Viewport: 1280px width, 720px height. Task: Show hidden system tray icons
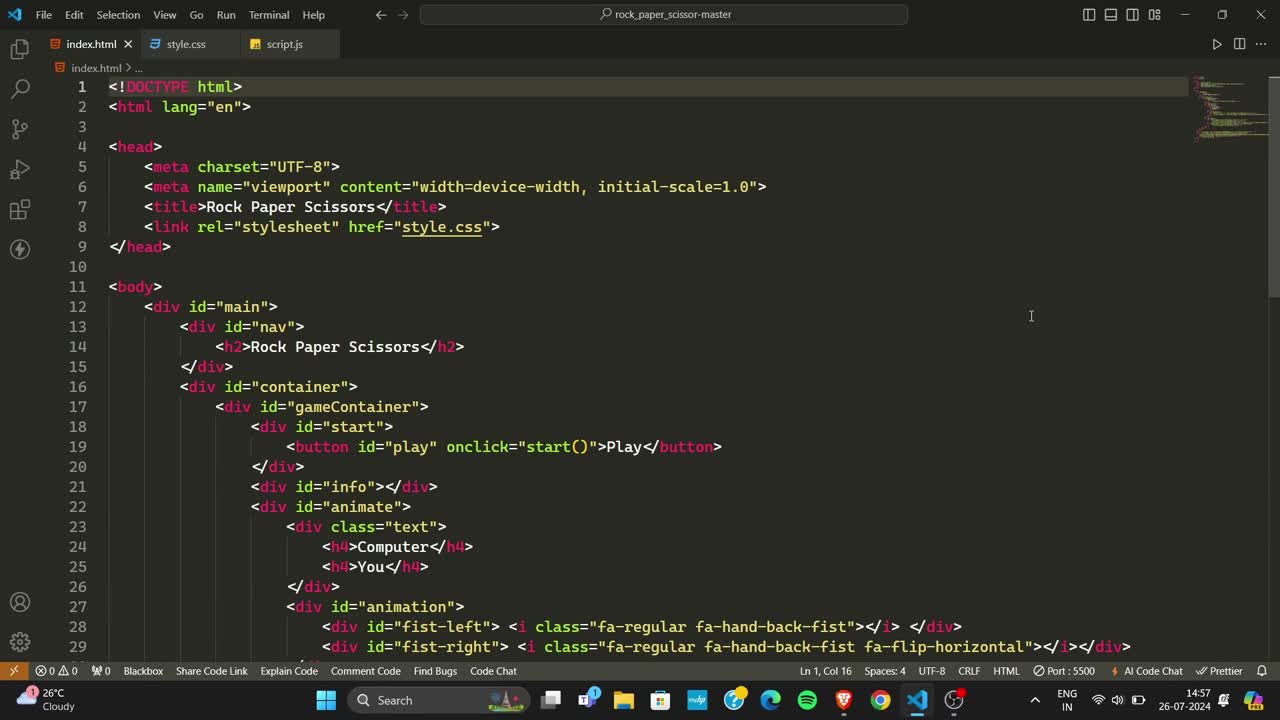pyautogui.click(x=1035, y=700)
